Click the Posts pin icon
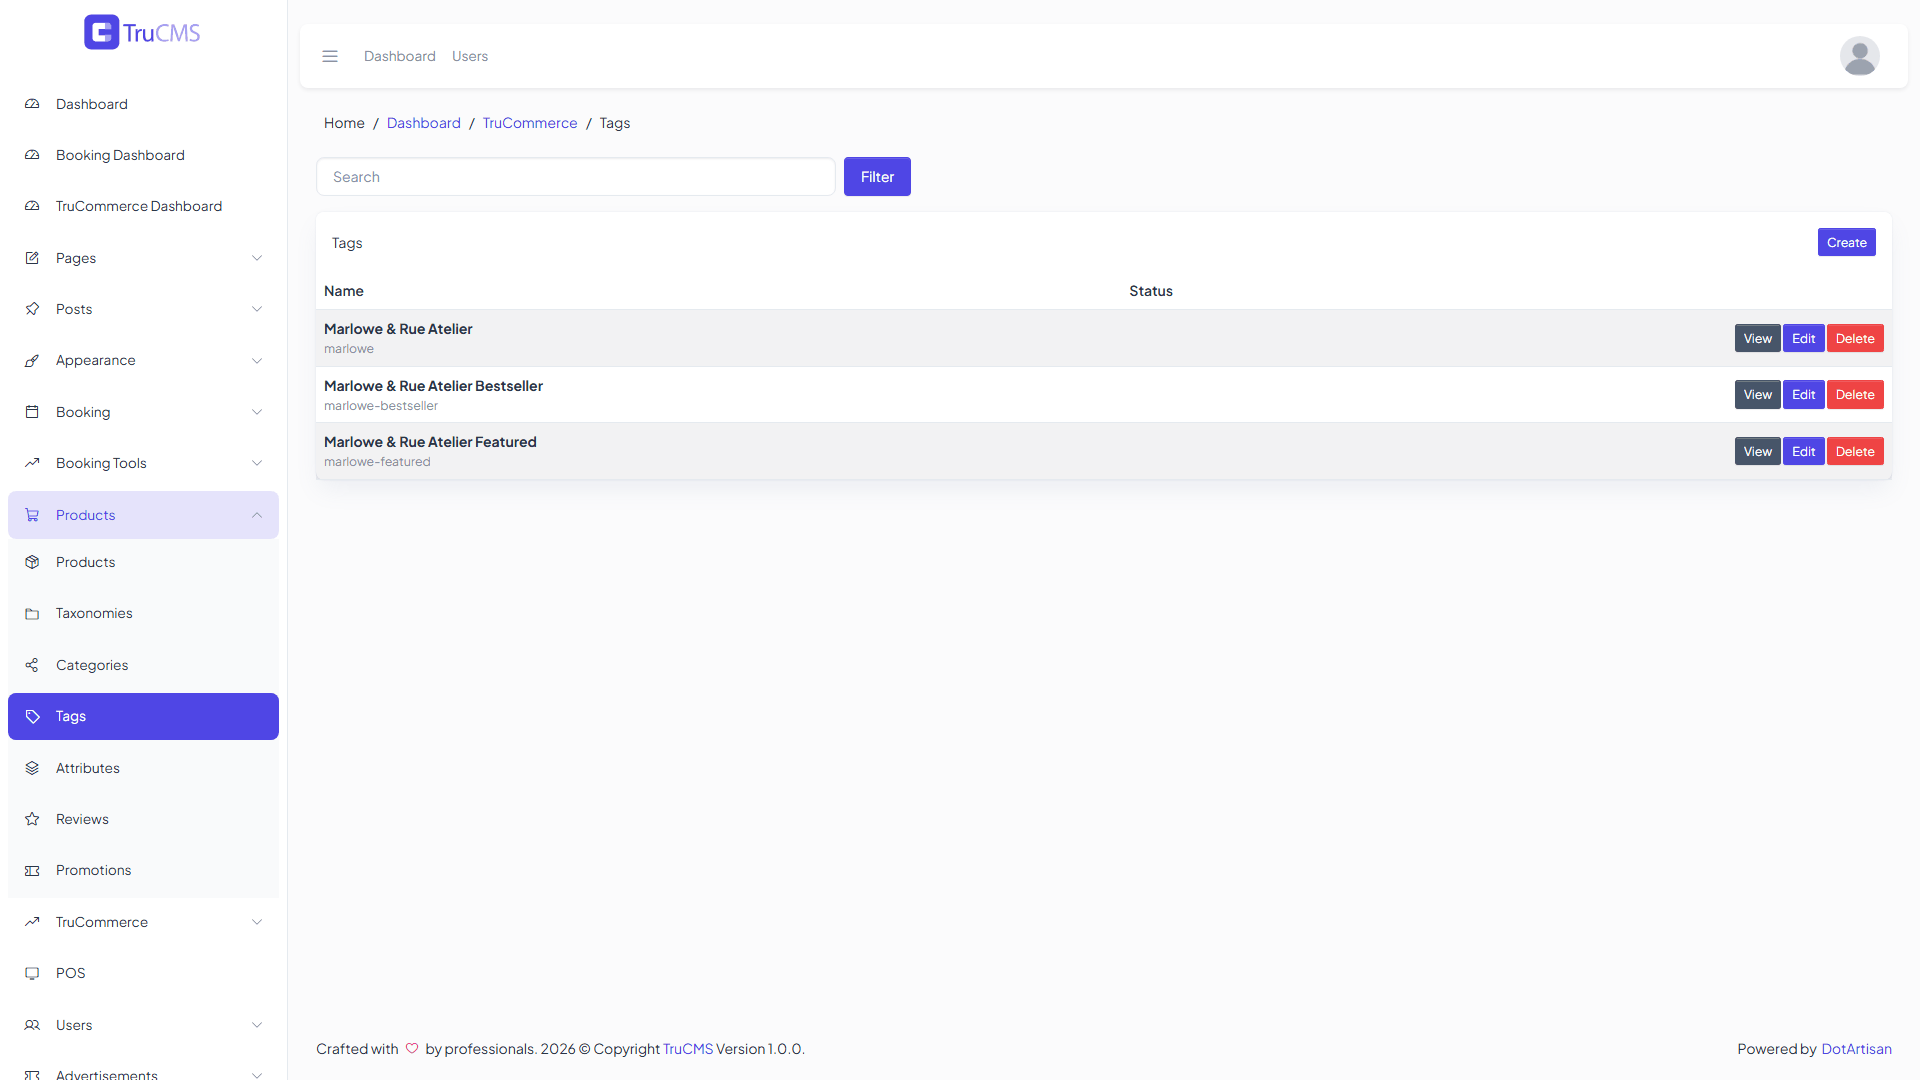 (x=32, y=309)
